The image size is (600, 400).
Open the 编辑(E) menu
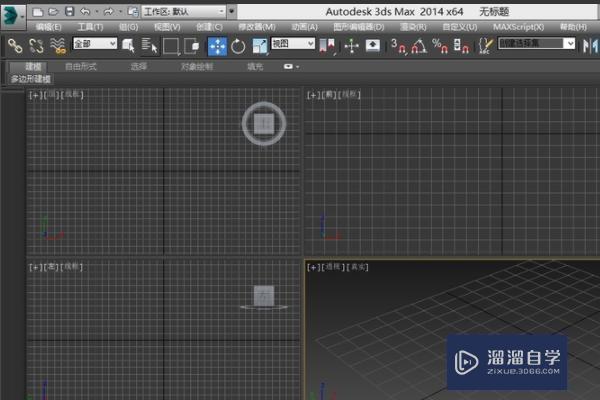pos(49,27)
